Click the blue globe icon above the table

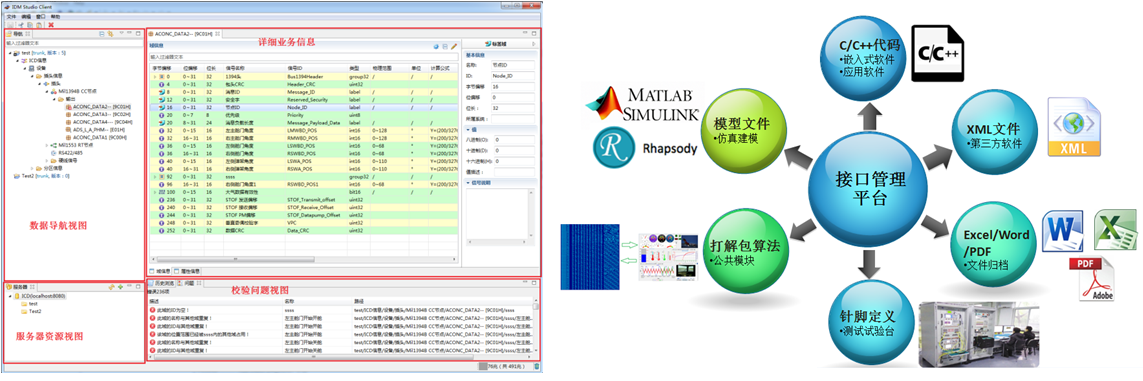tap(436, 46)
